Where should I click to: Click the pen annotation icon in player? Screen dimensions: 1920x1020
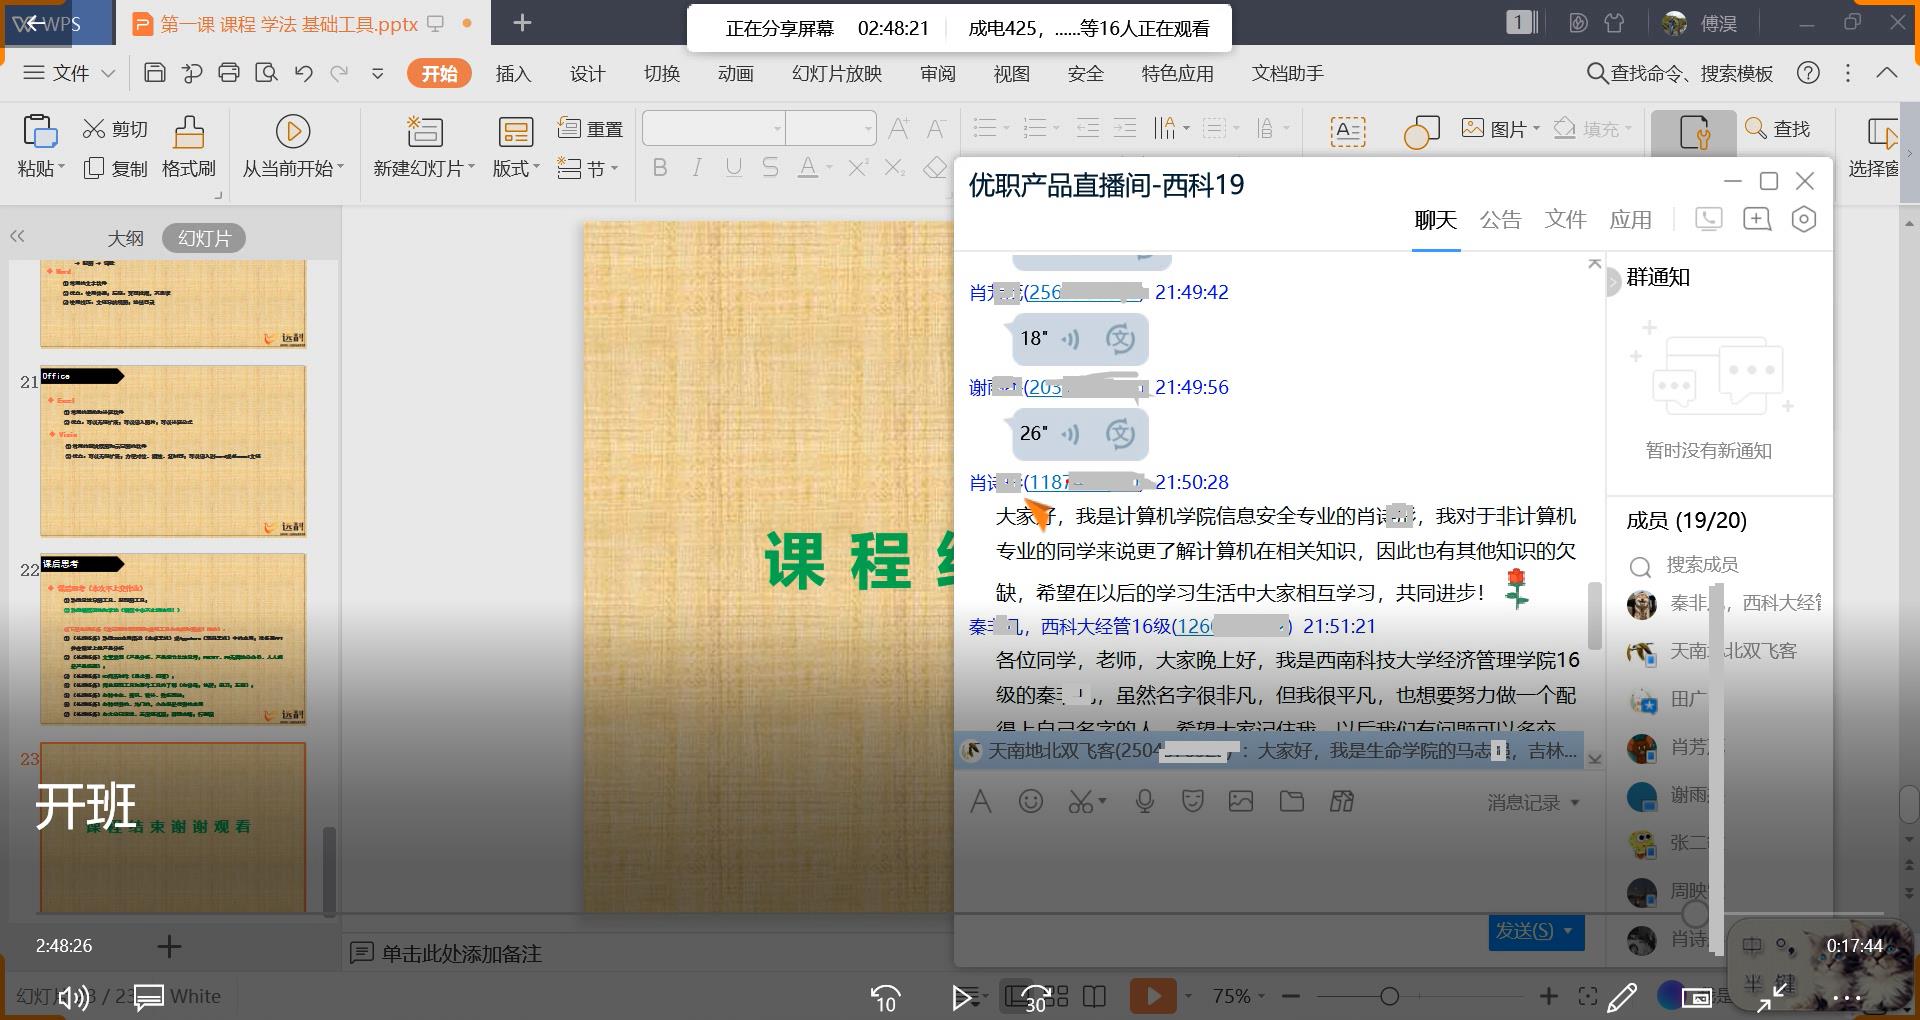1622,996
